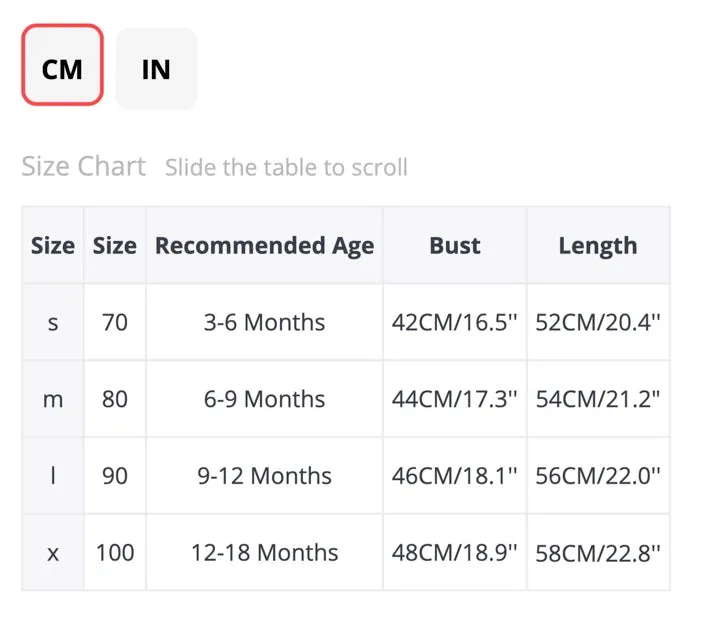Image resolution: width=701 pixels, height=623 pixels.
Task: Click the size x row label
Action: tap(53, 553)
